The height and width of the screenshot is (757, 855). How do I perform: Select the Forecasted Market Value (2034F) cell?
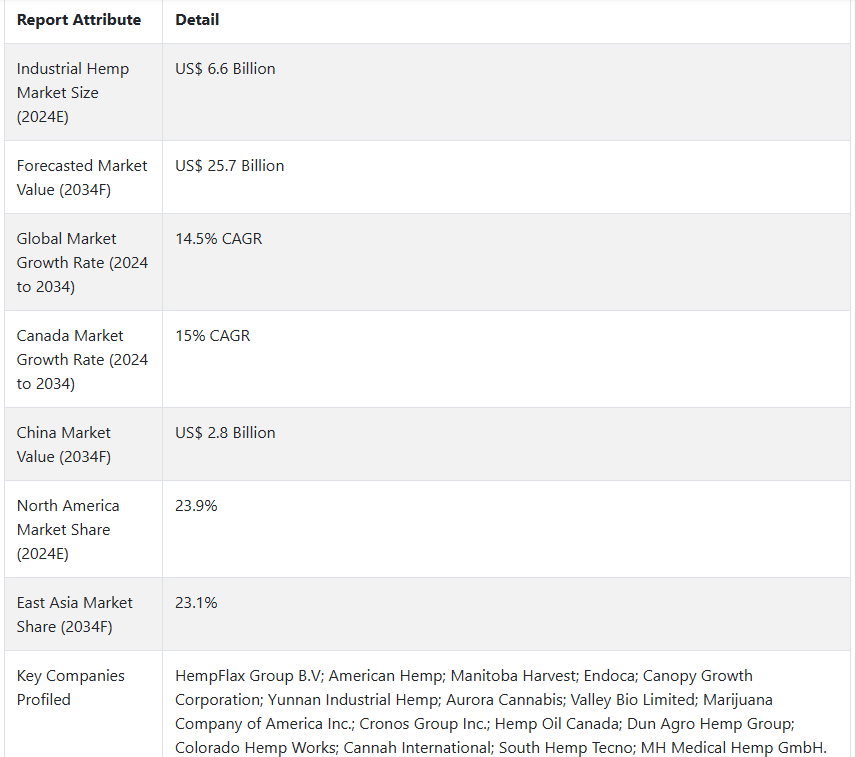(x=82, y=177)
